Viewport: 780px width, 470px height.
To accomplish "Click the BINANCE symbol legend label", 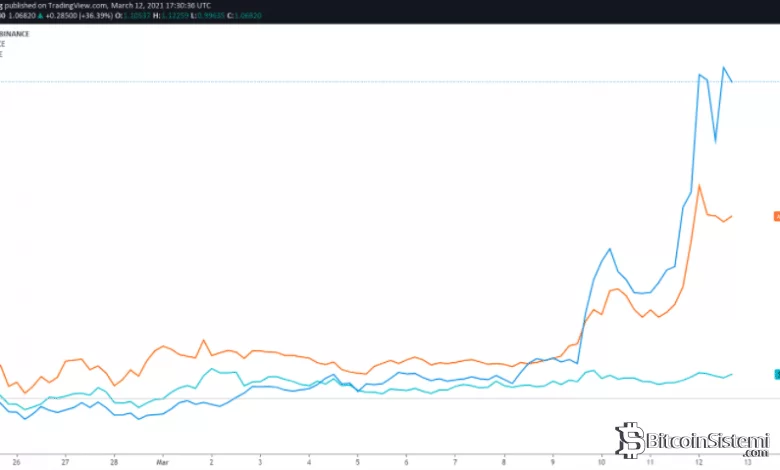I will tap(14, 33).
